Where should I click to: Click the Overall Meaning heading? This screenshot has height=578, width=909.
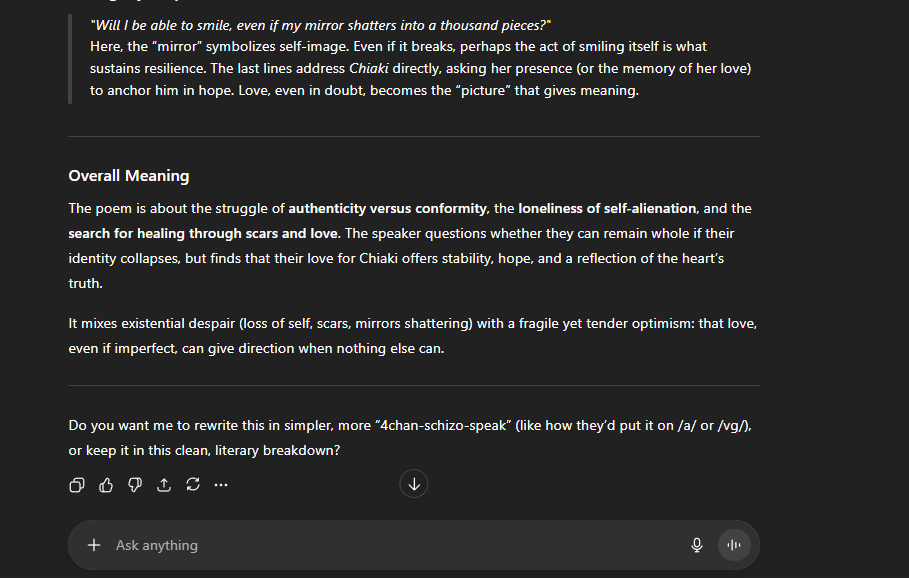coord(129,176)
